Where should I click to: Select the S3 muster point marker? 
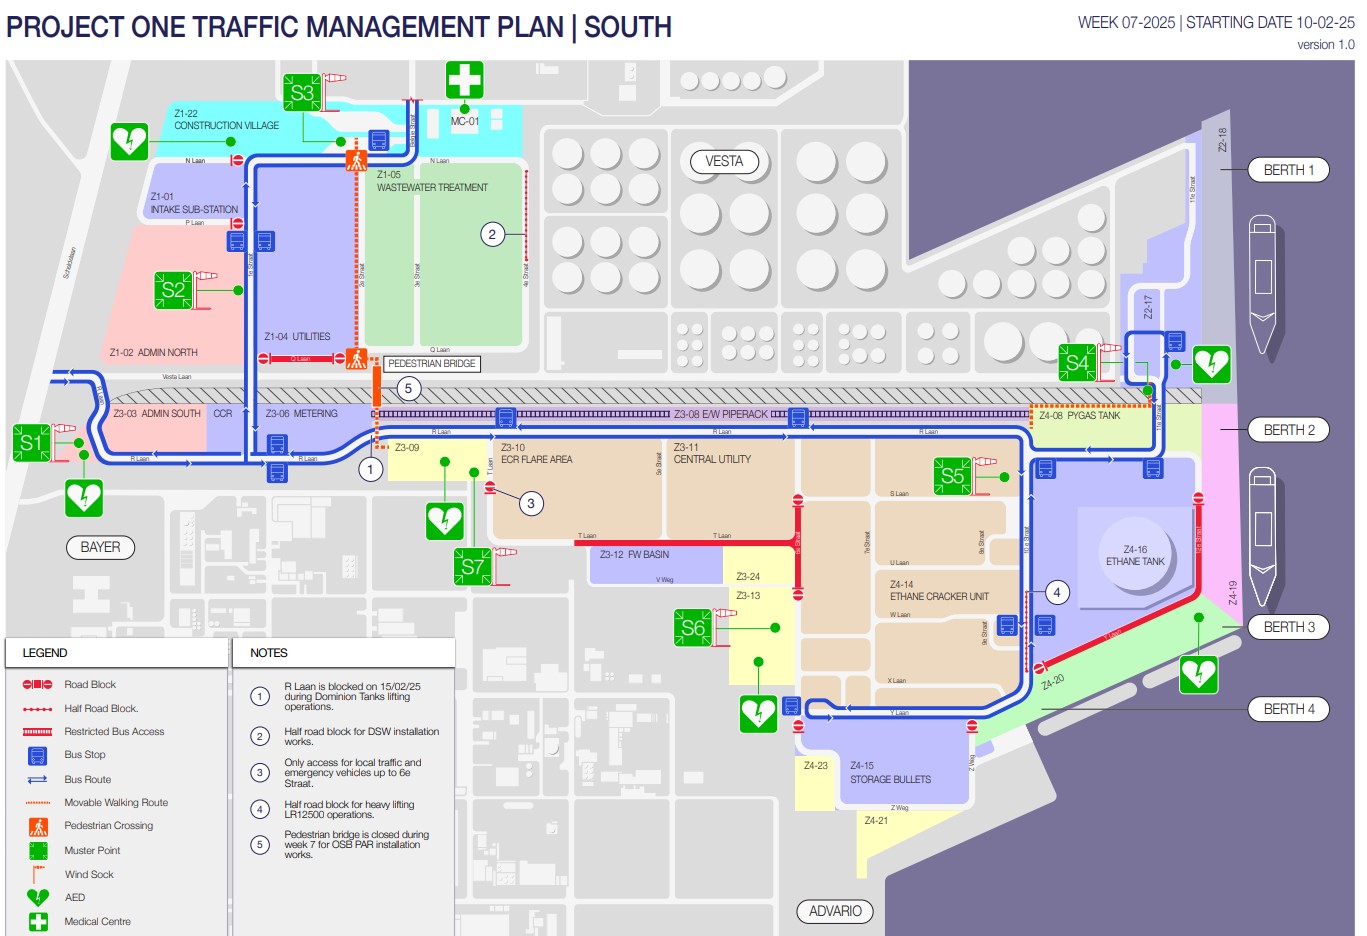302,93
